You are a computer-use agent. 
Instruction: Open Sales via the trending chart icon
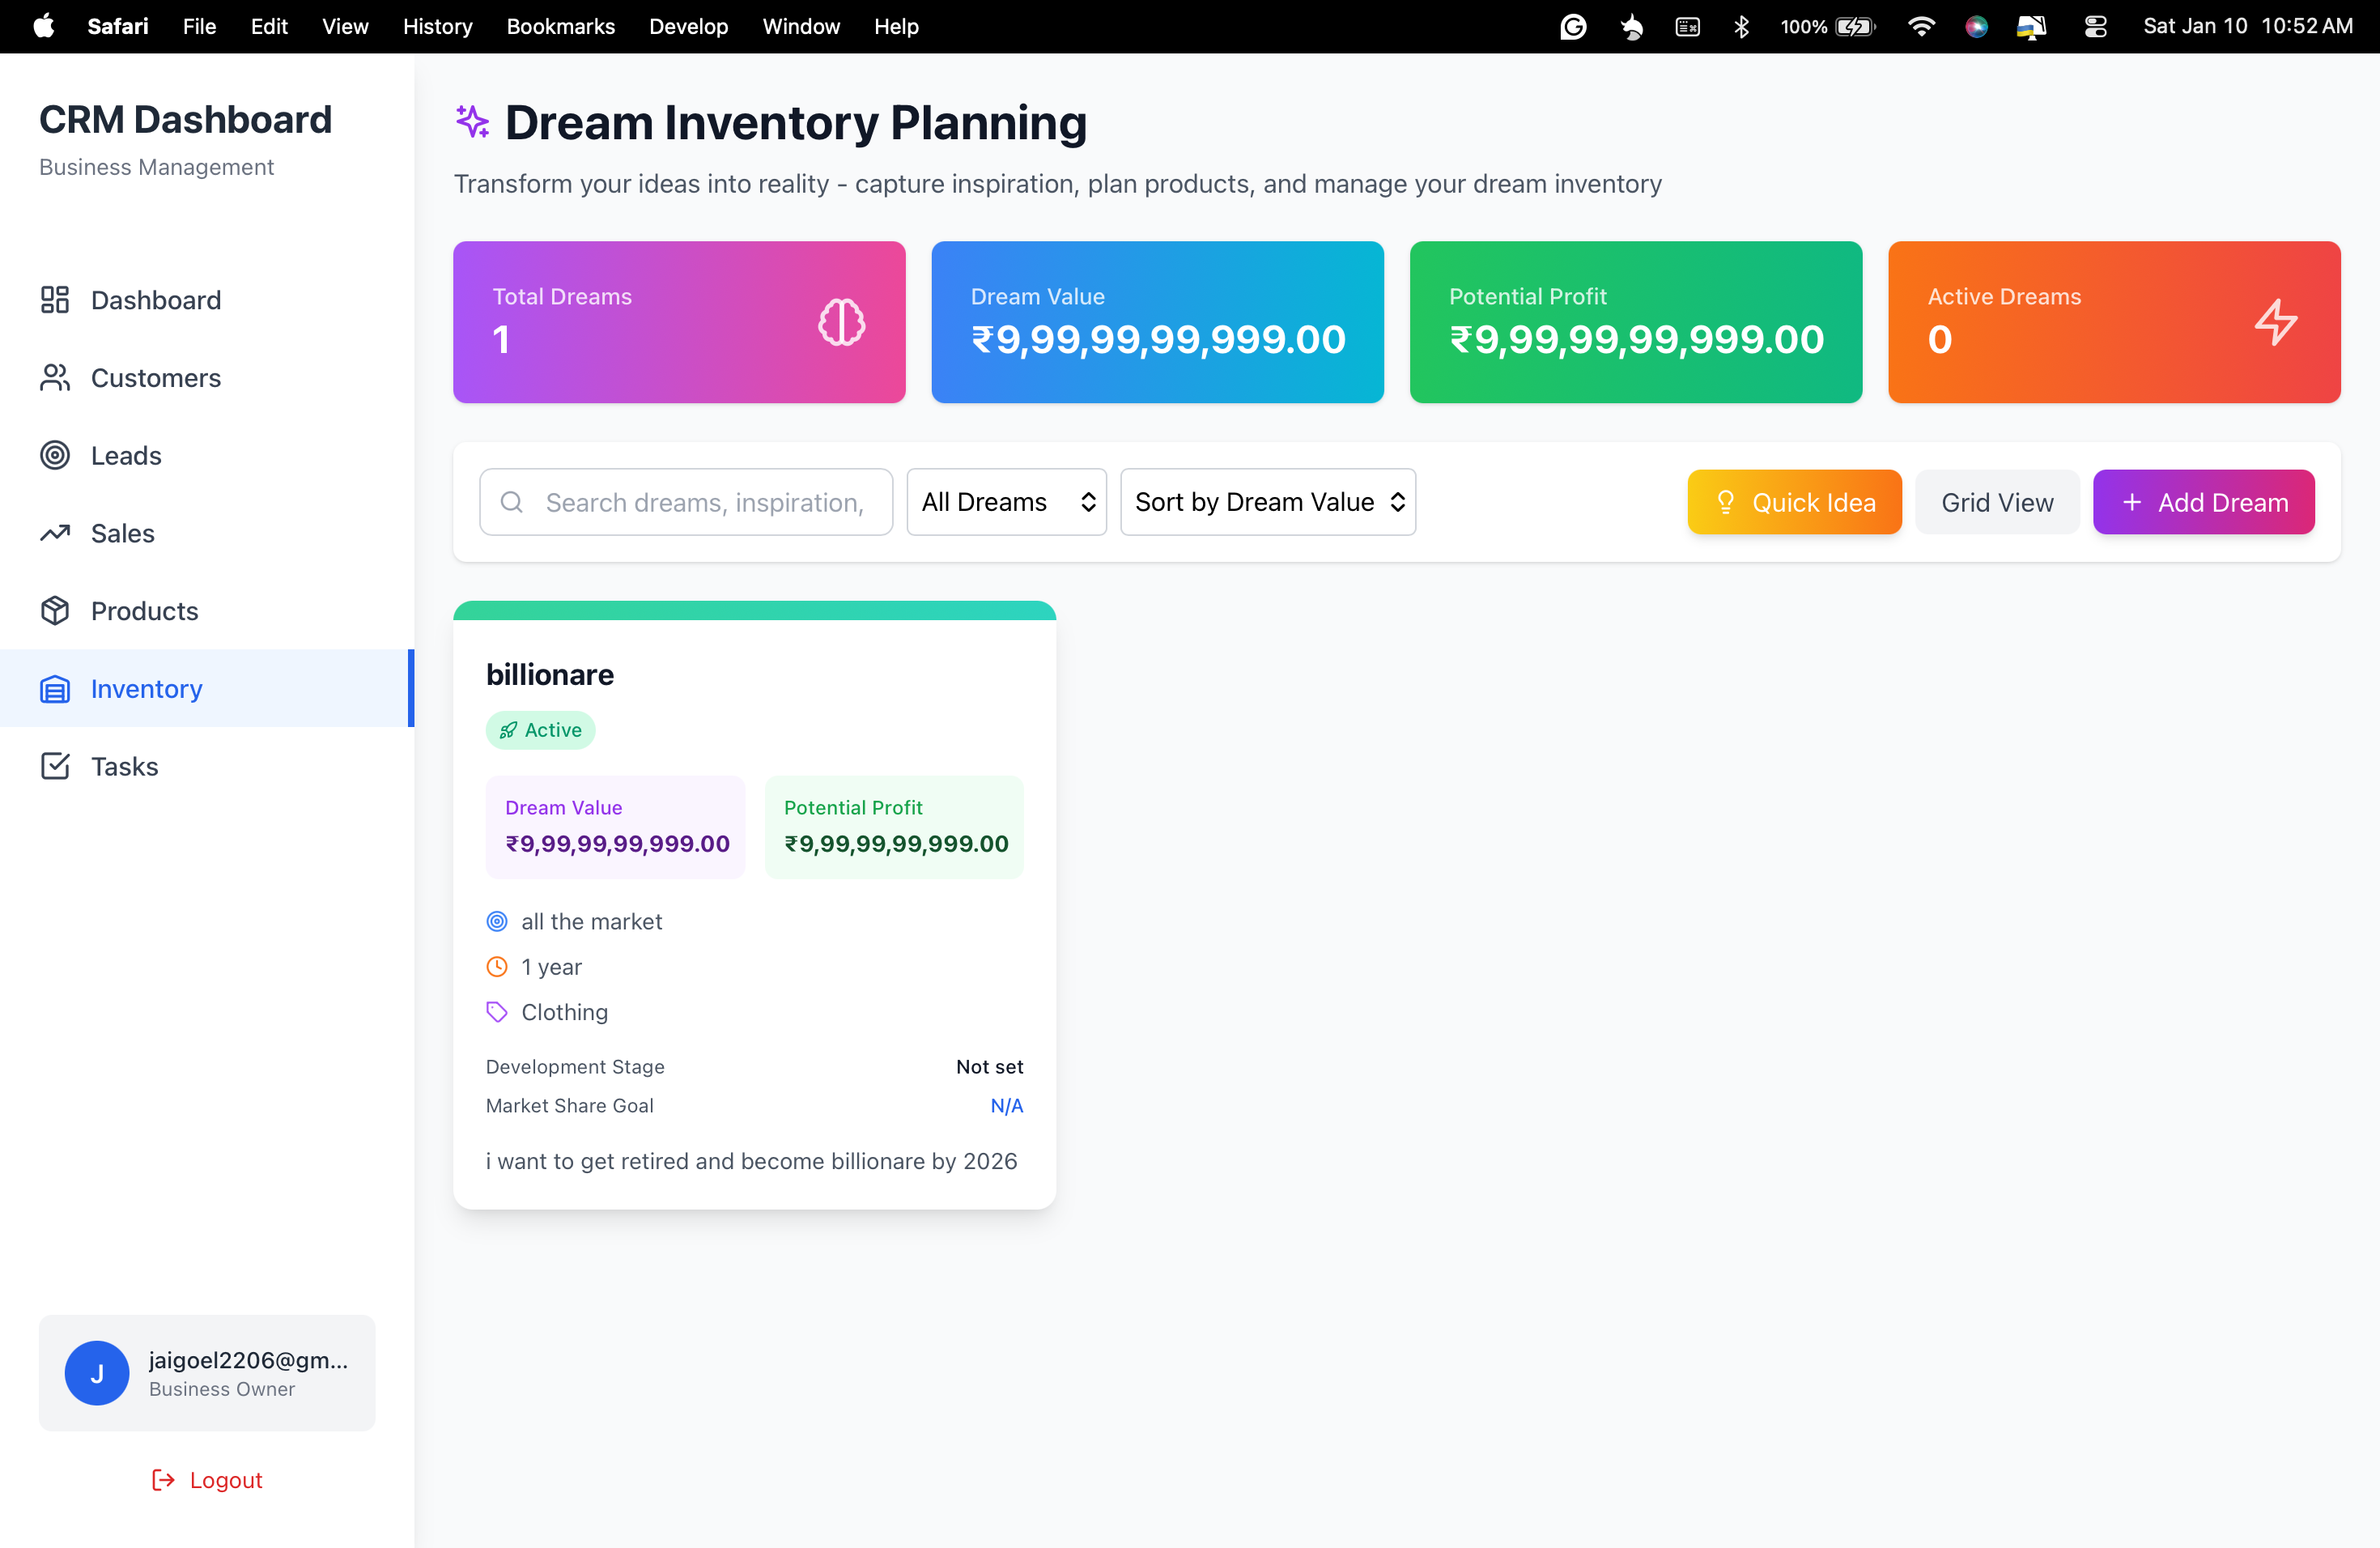55,533
